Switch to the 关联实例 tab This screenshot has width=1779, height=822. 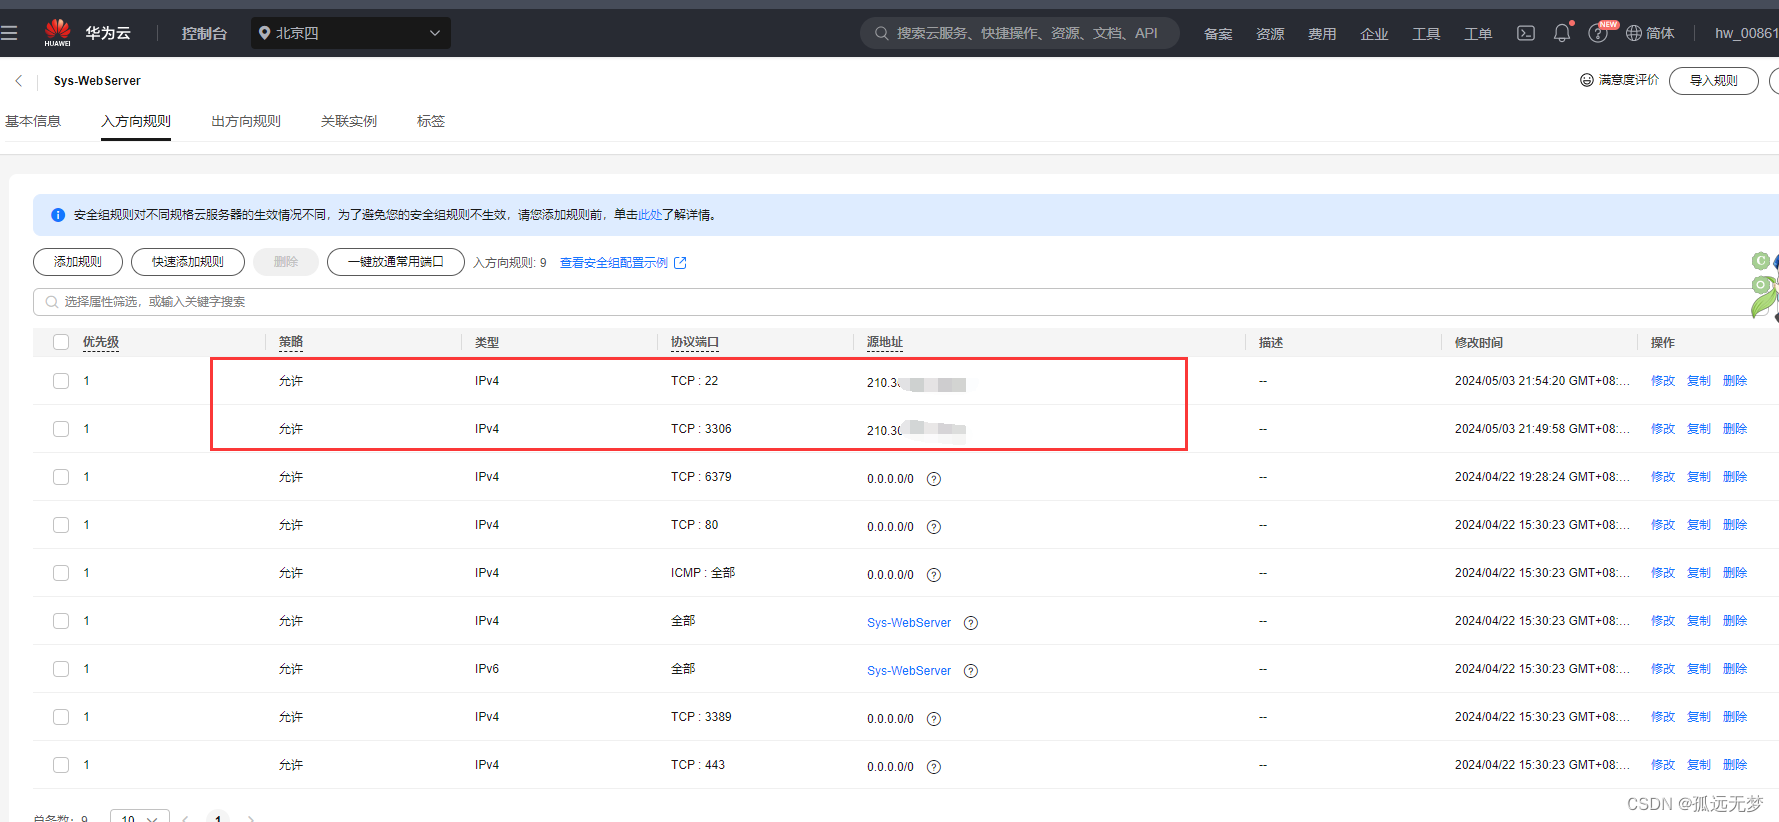pos(349,121)
